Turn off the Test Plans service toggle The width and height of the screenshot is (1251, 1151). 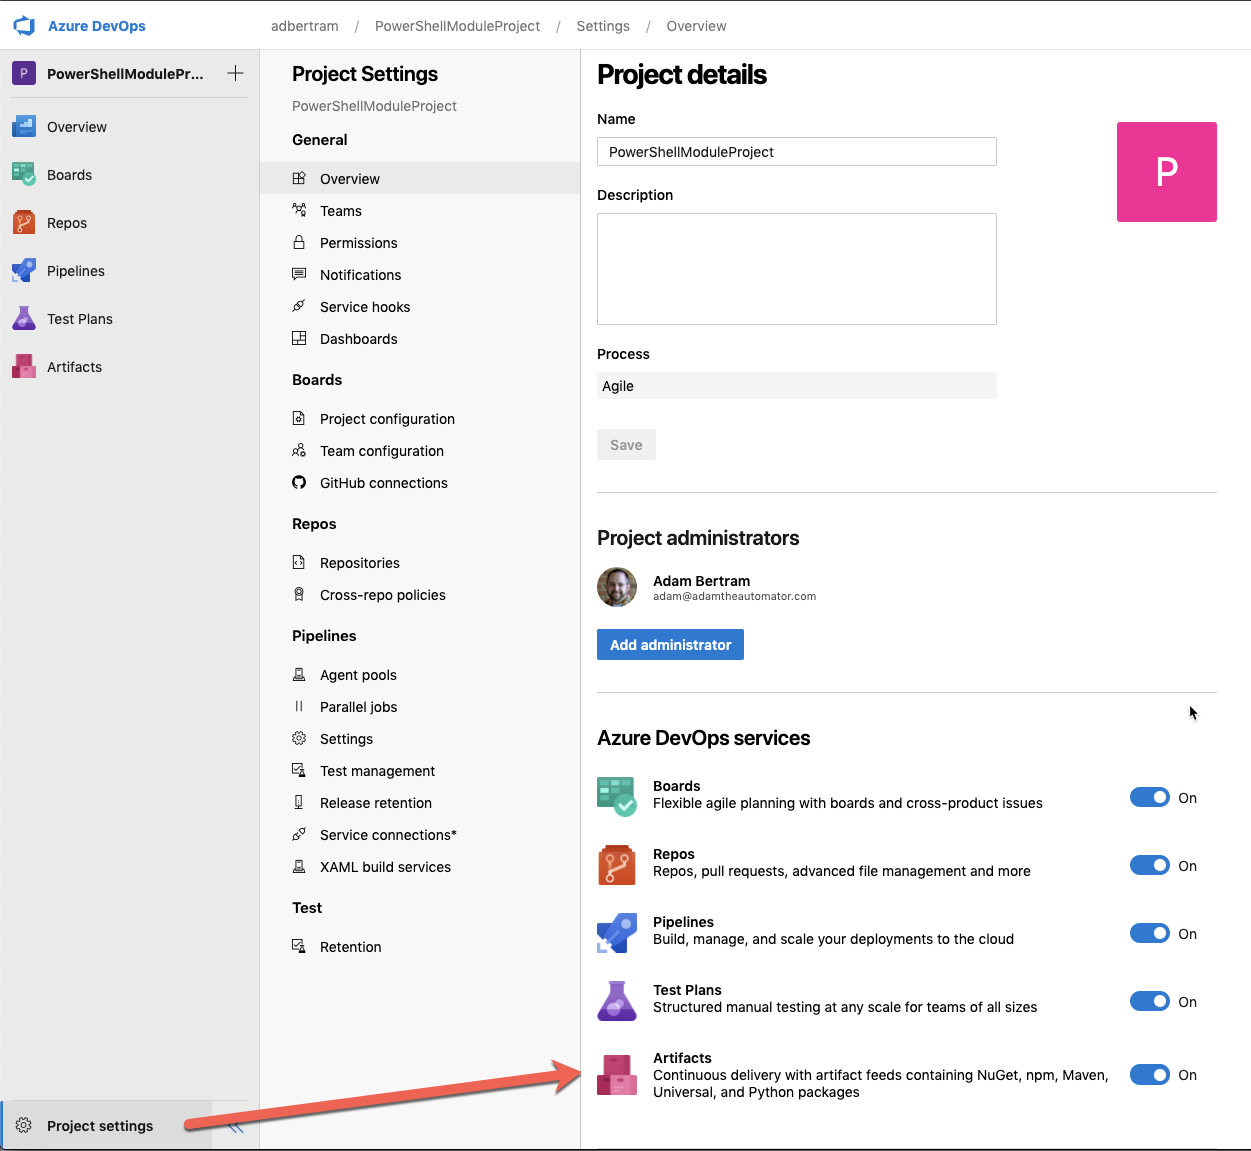pyautogui.click(x=1150, y=1001)
